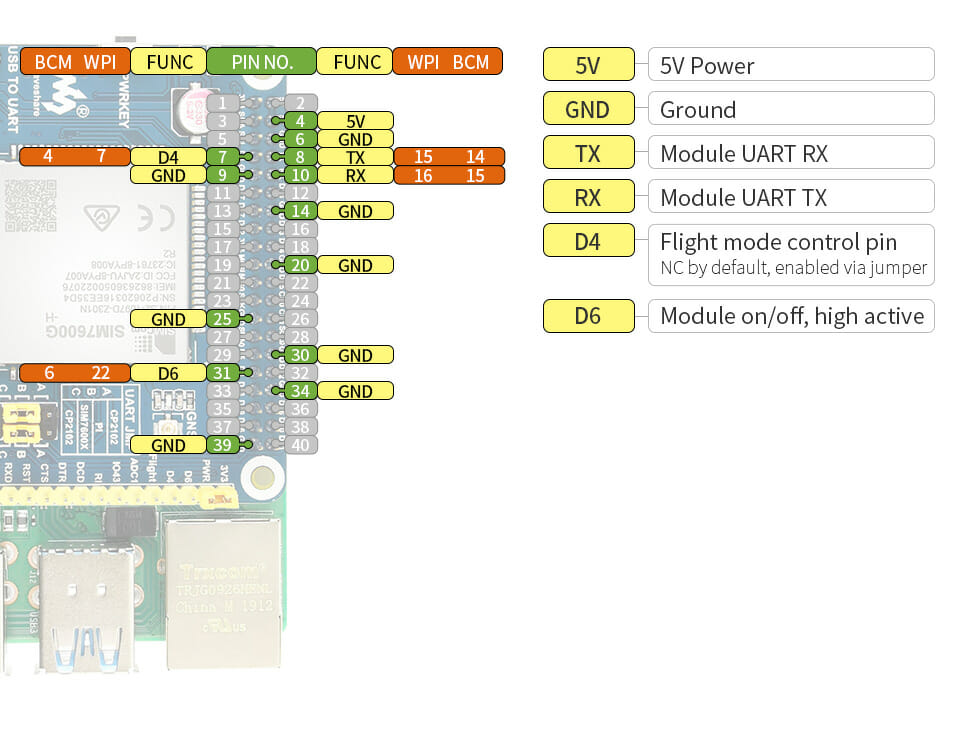Screen dimensions: 960x729
Task: Click gray pin number 2
Action: 301,103
